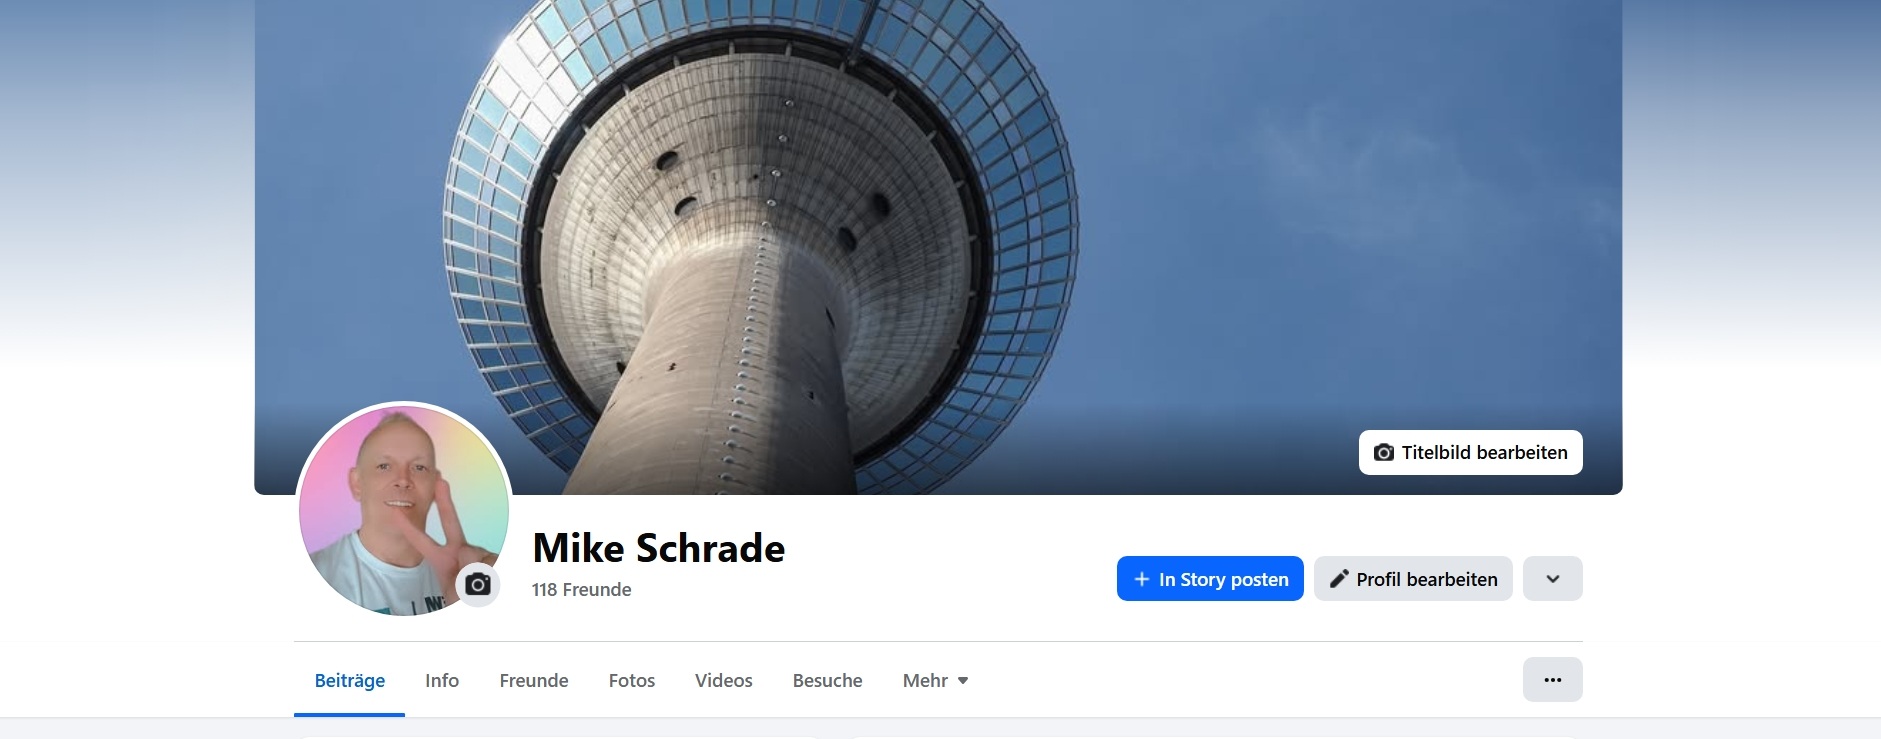The image size is (1881, 739).
Task: Select the Videos tab
Action: (724, 681)
